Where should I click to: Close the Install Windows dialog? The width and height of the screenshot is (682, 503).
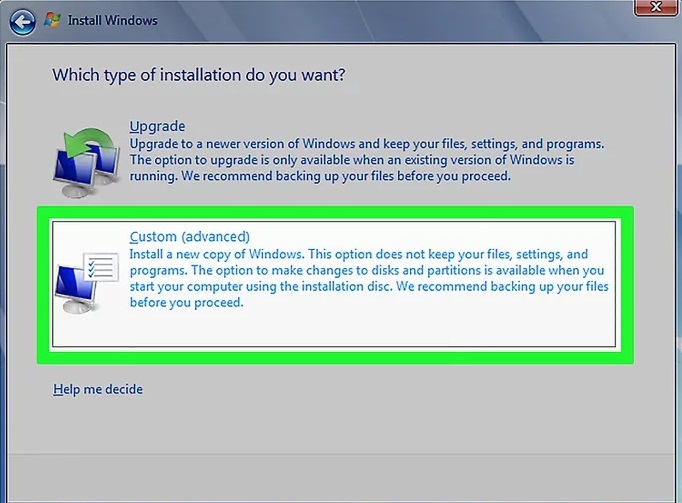[x=655, y=7]
